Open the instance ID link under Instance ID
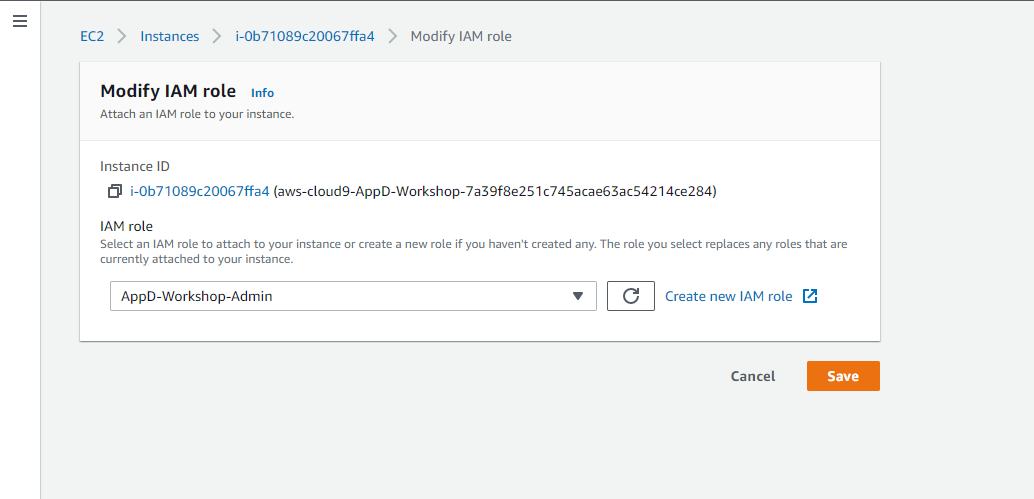This screenshot has height=499, width=1034. pos(200,191)
